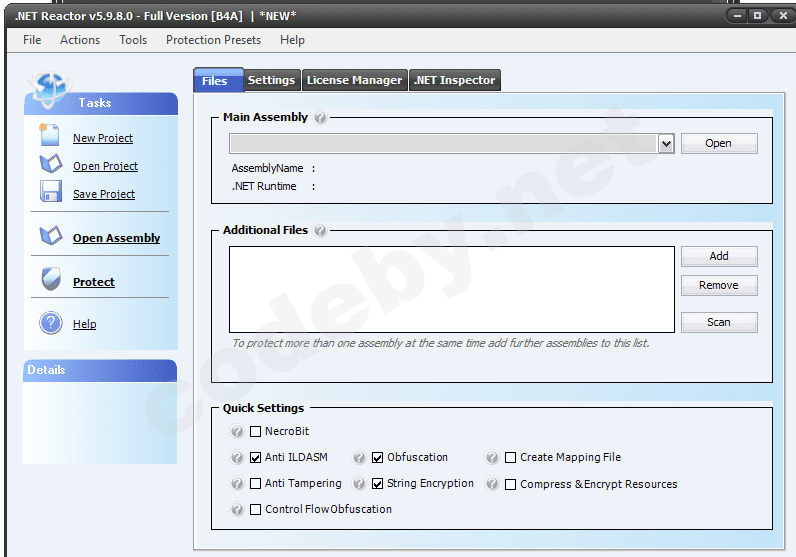Click the Scan button
Viewport: 796px width, 557px height.
pyautogui.click(x=719, y=322)
